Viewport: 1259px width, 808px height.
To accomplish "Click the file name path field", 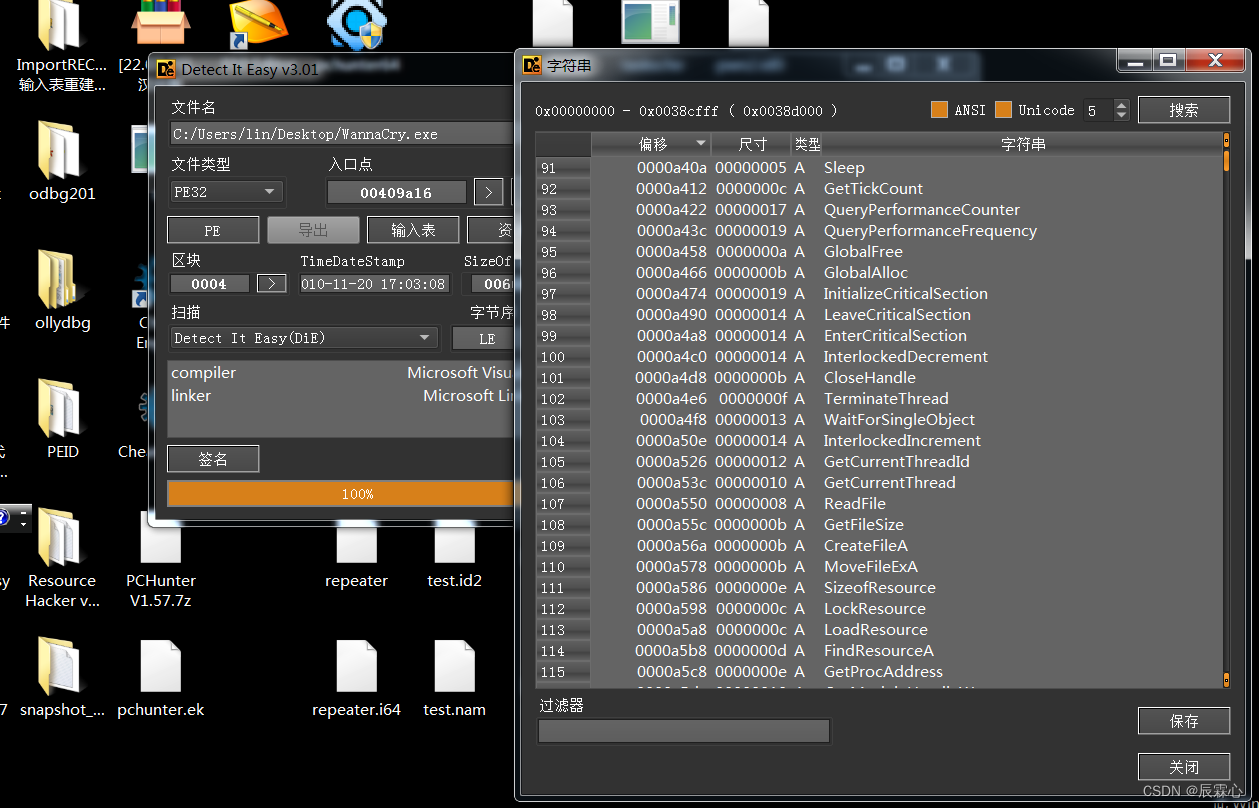I will (x=342, y=134).
